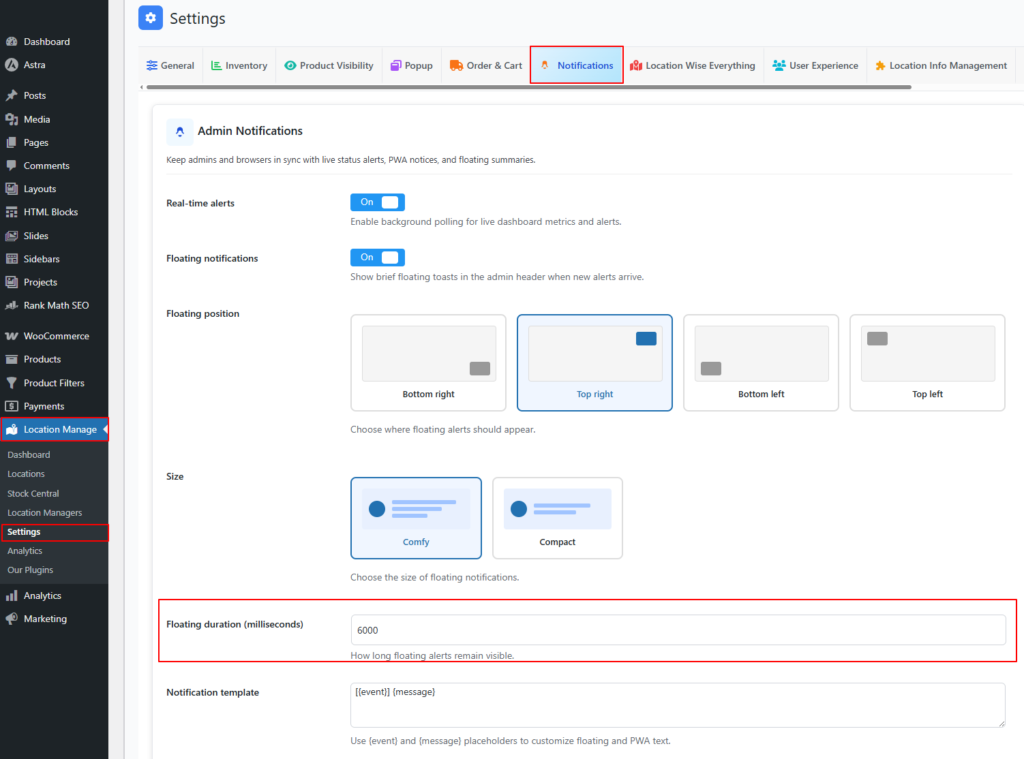Click the Dashboard icon in the sidebar
The image size is (1024, 759).
[11, 42]
